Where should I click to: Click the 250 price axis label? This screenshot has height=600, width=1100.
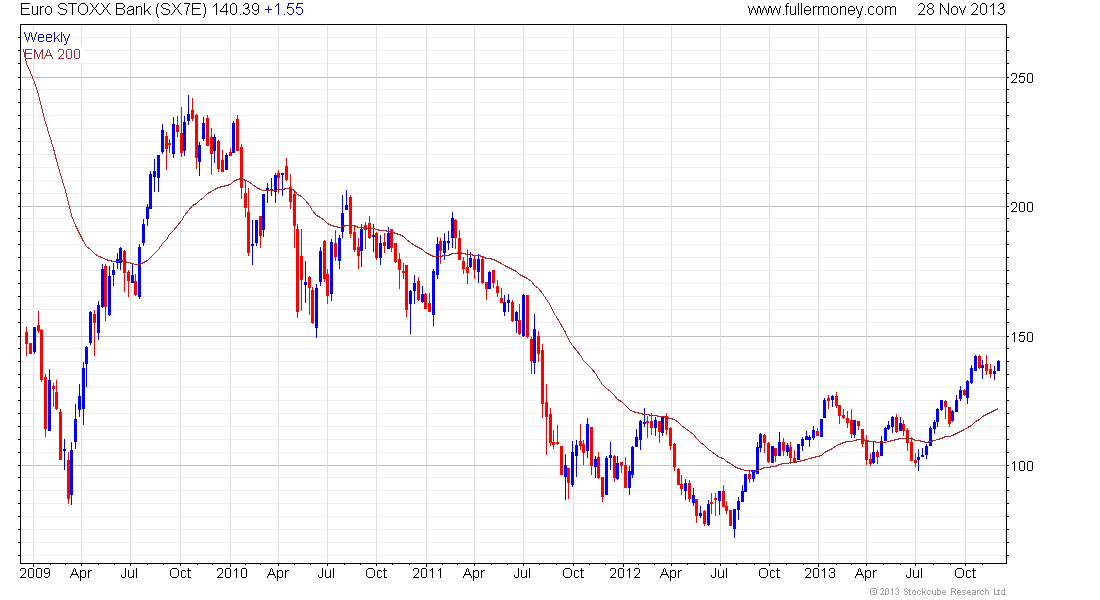tap(1022, 78)
